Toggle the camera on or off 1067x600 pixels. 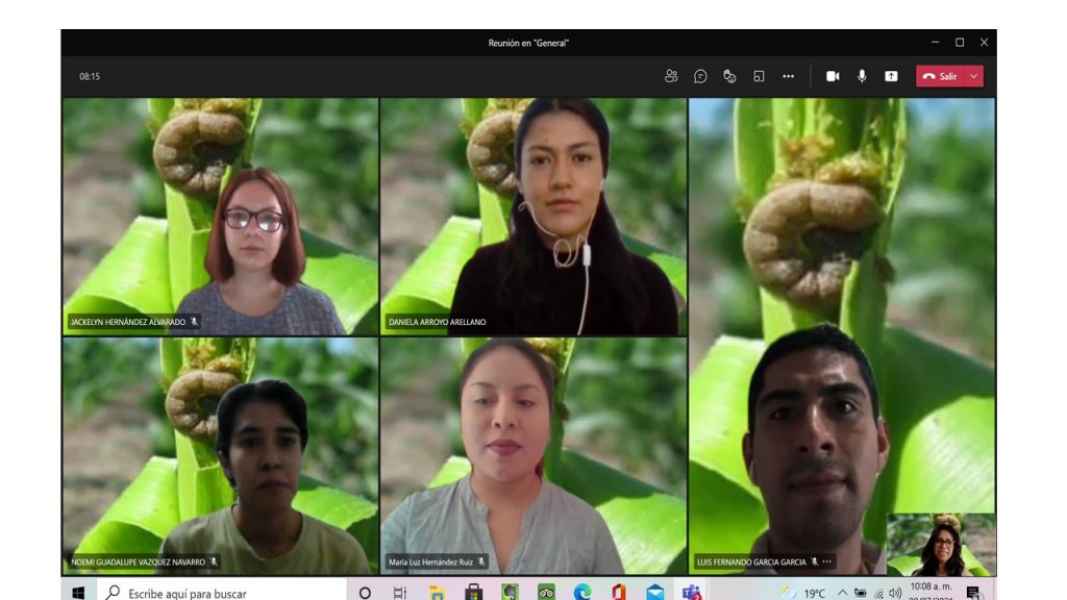832,76
